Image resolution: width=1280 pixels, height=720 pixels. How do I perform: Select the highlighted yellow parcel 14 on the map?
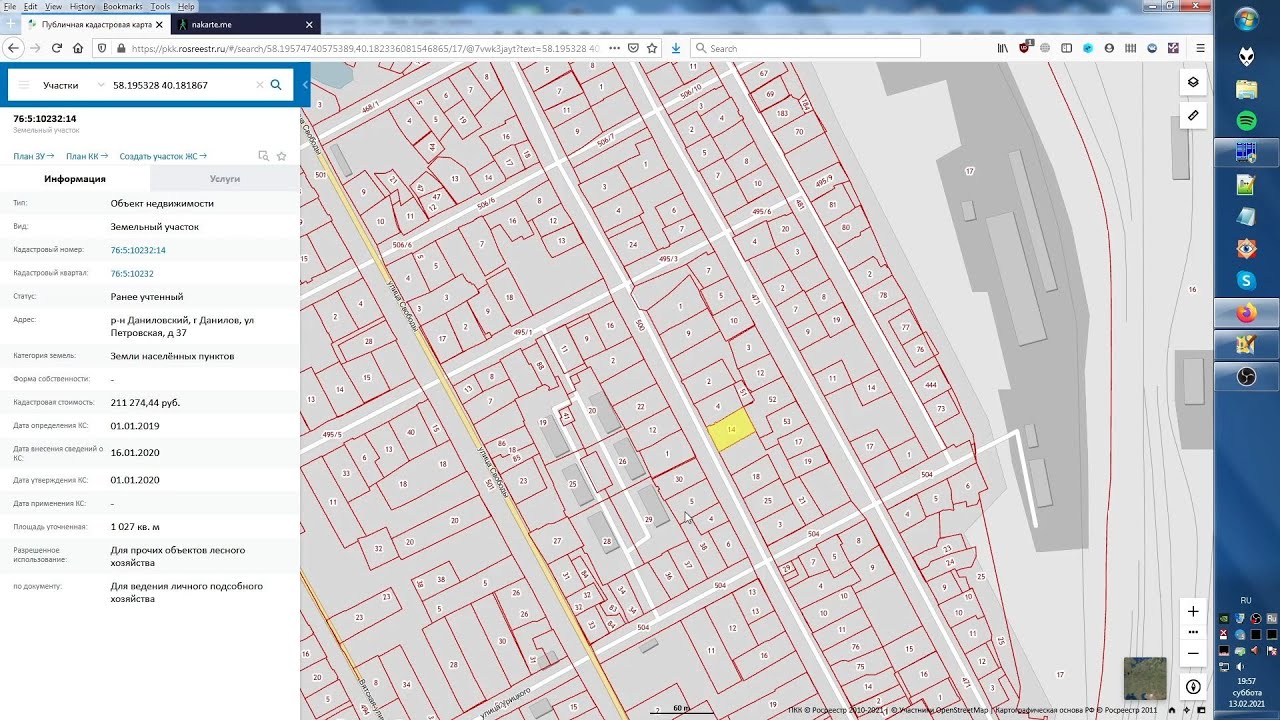pyautogui.click(x=731, y=430)
